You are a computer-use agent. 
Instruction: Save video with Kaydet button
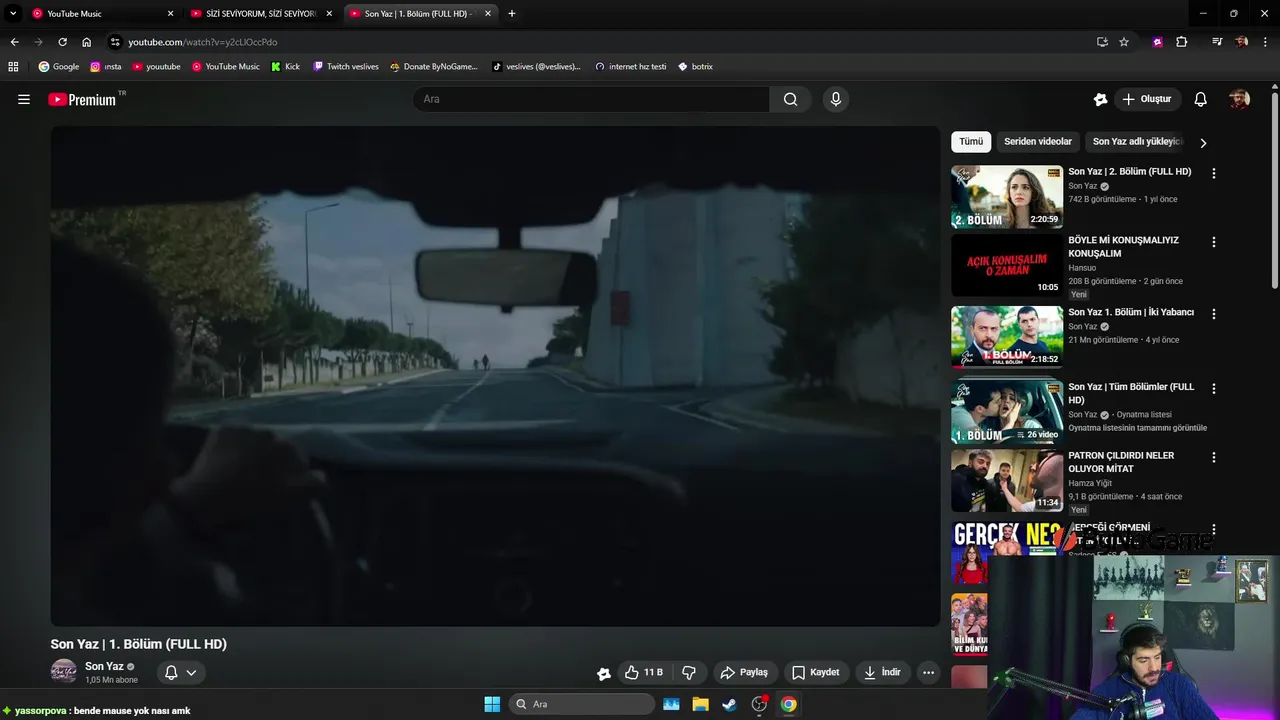pyautogui.click(x=816, y=673)
